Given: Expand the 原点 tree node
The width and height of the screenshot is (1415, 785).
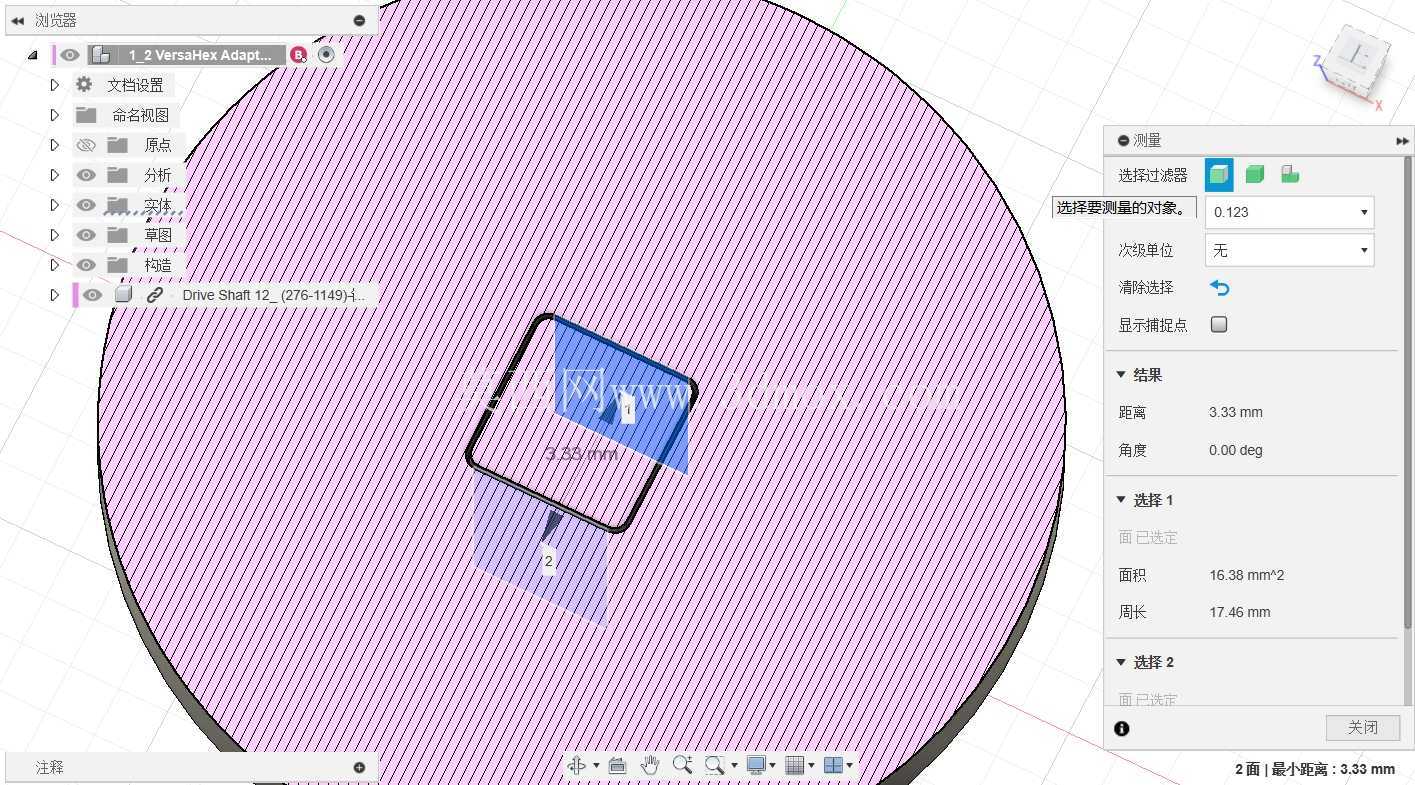Looking at the screenshot, I should click(55, 145).
